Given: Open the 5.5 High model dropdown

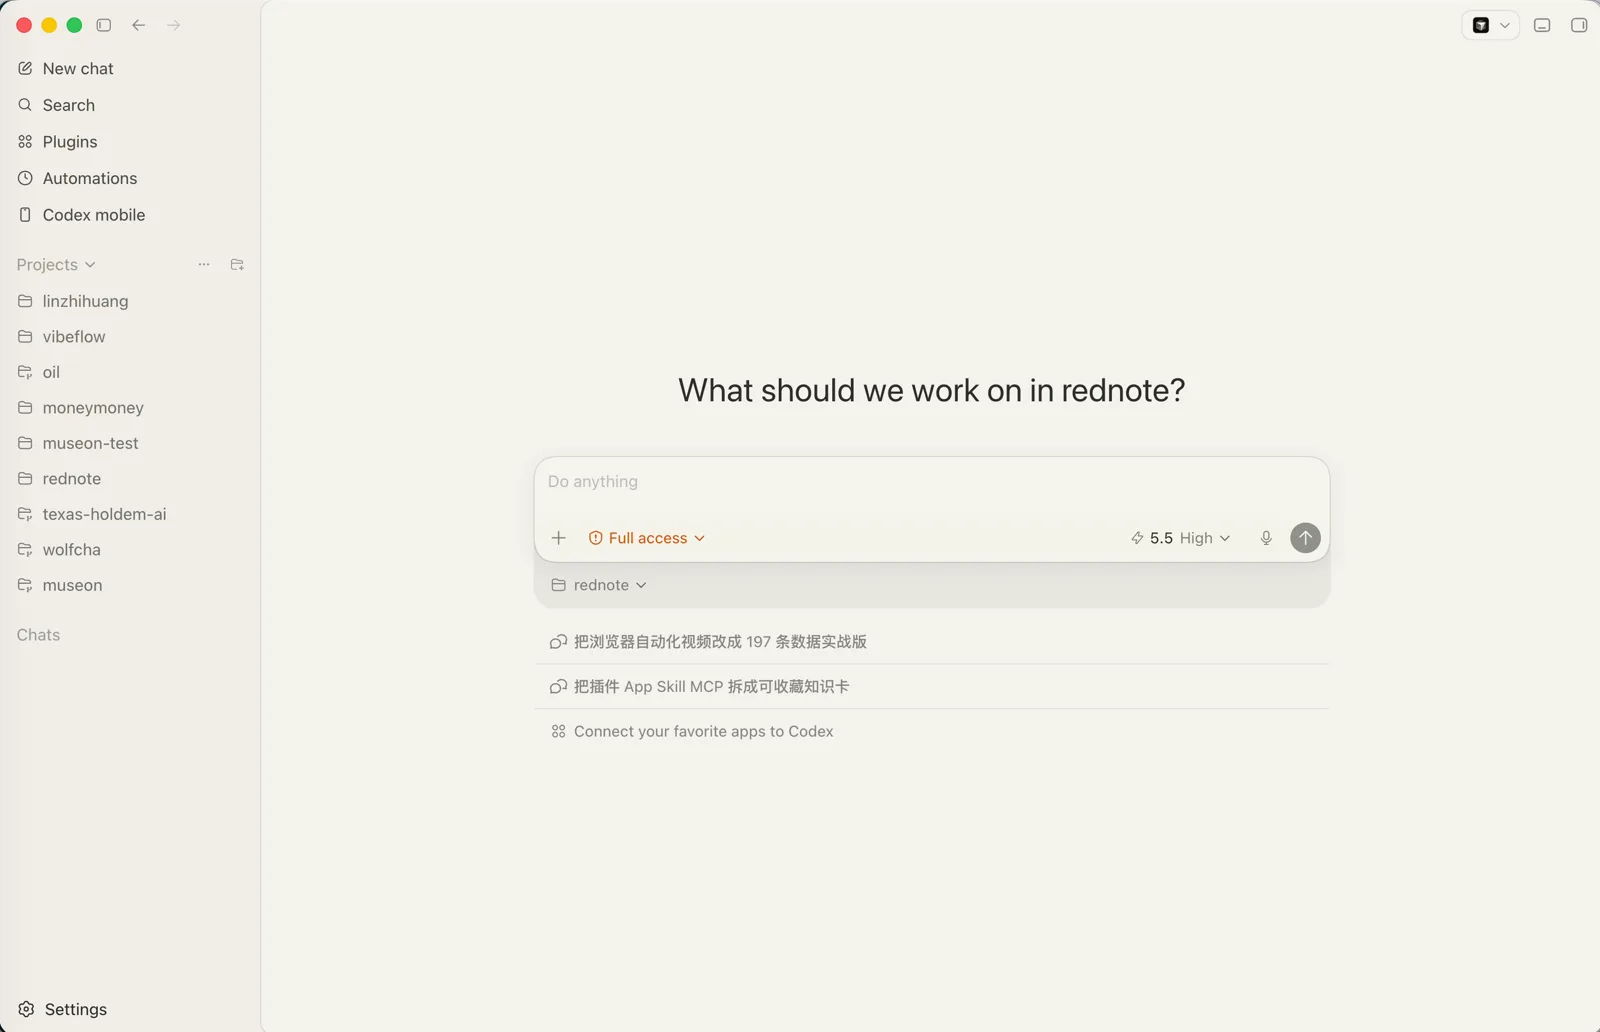Looking at the screenshot, I should (x=1181, y=538).
